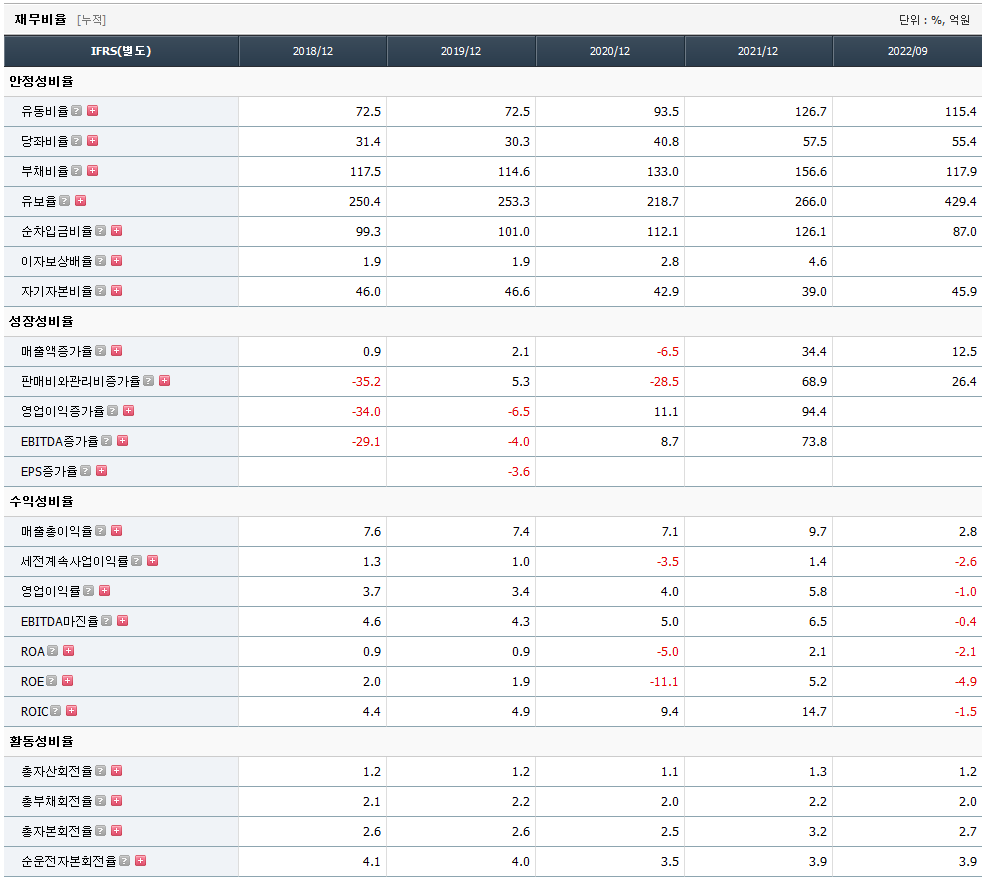
Task: Select the 2018/12 column header
Action: (x=313, y=51)
